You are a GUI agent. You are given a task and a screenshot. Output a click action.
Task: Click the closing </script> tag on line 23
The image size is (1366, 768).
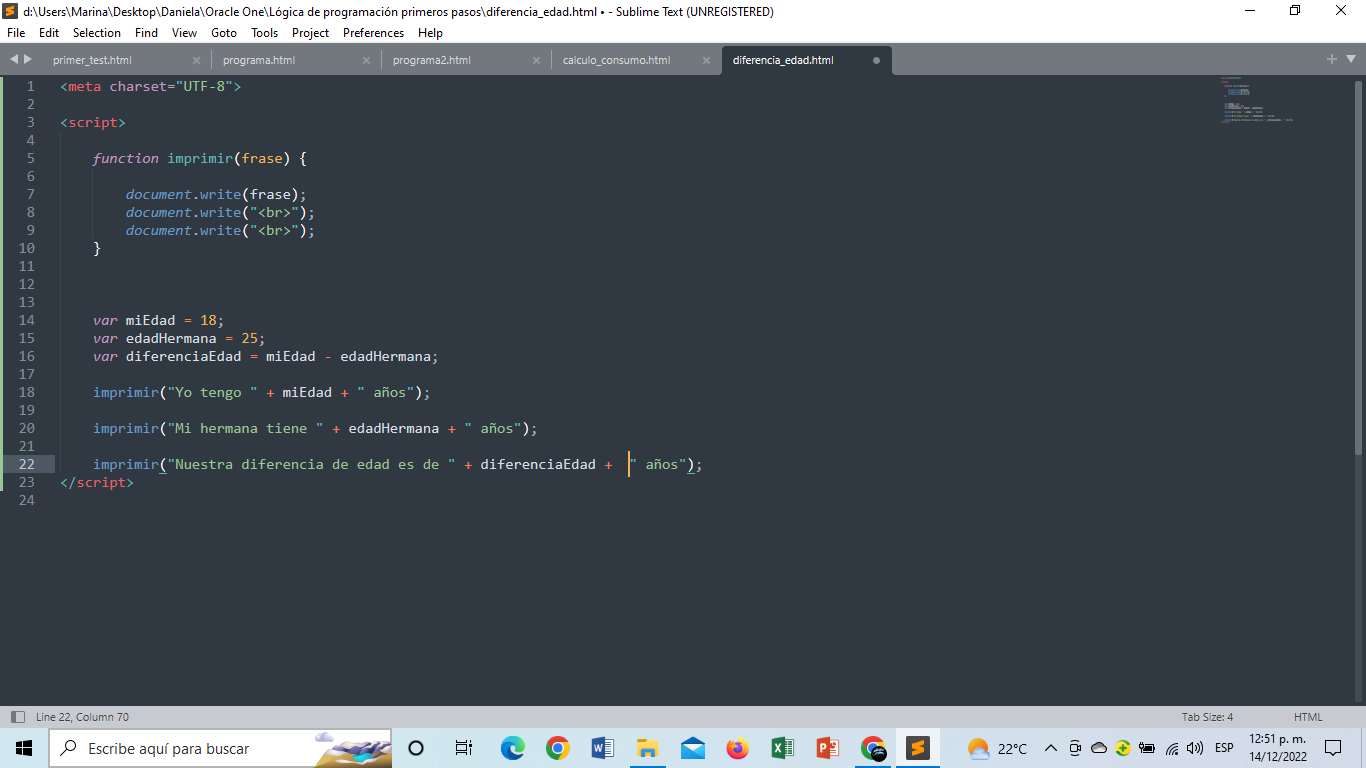click(97, 482)
